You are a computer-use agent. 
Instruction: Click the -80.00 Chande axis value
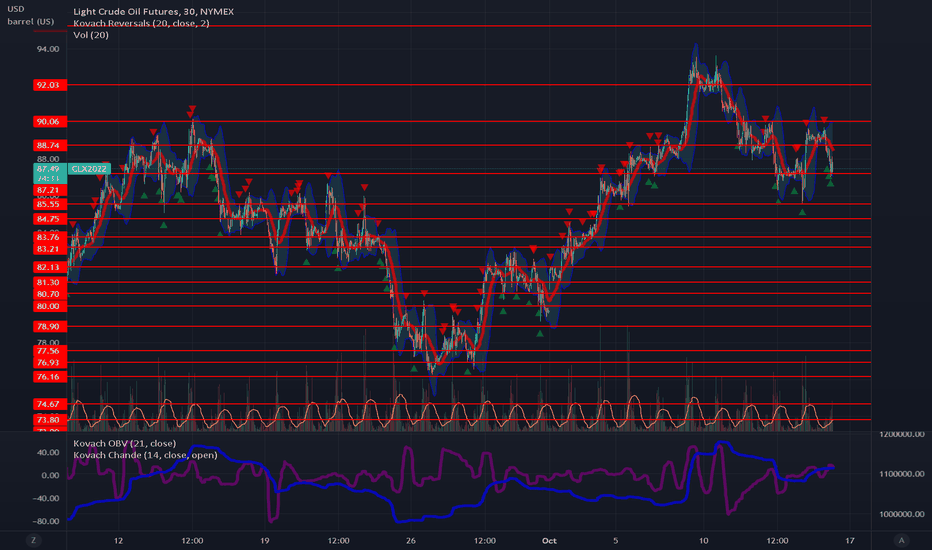(46, 521)
